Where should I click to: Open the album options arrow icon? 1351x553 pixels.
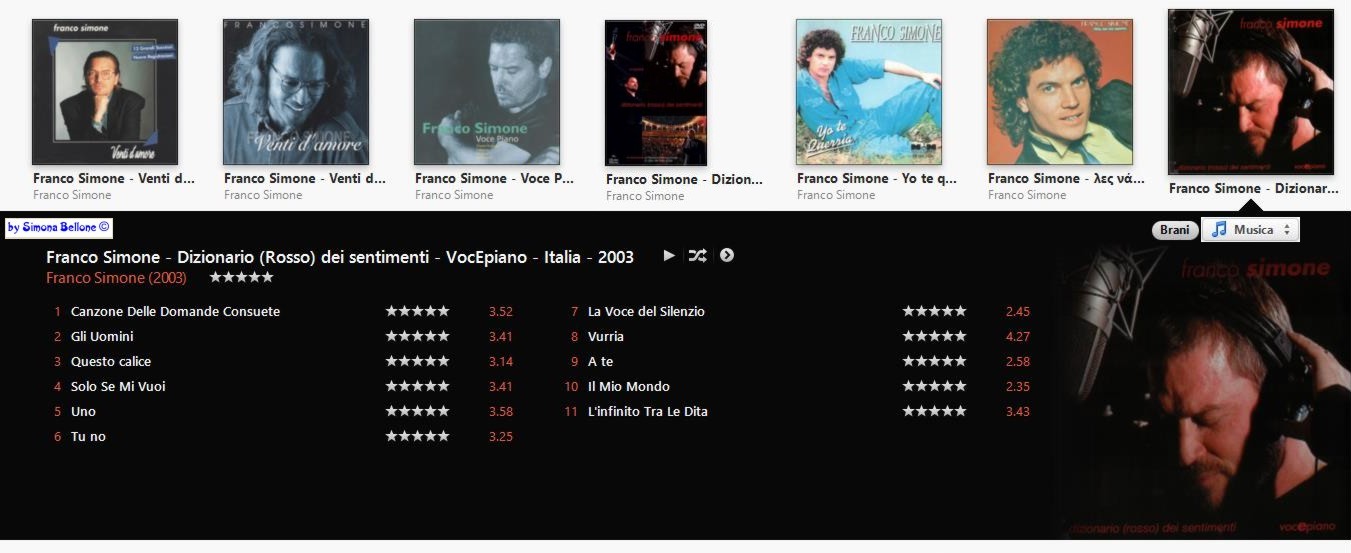(x=727, y=255)
